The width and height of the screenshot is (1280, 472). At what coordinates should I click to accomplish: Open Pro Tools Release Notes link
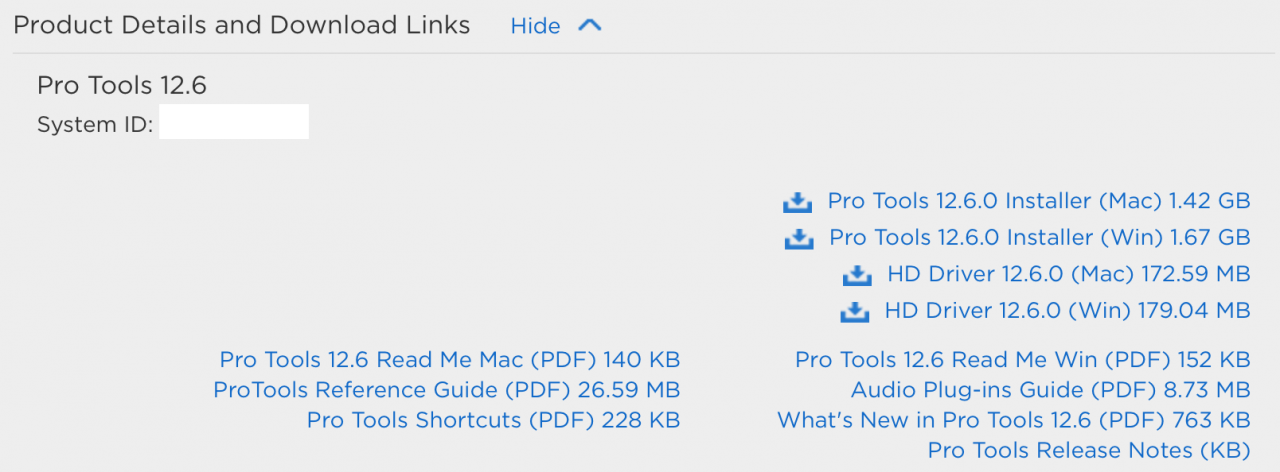coord(1089,451)
